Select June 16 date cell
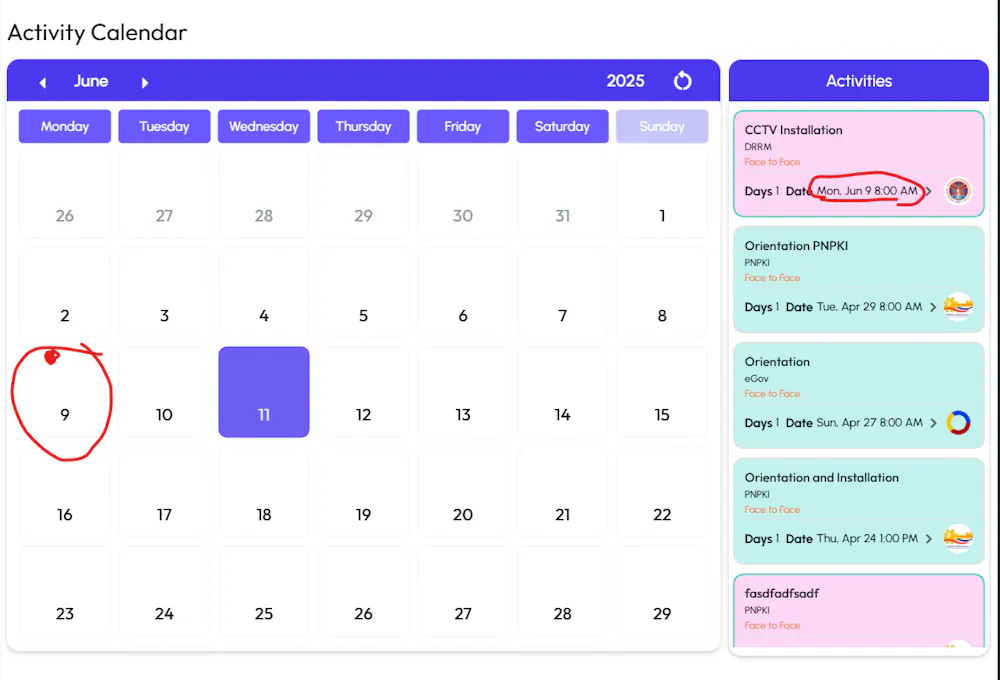This screenshot has width=1000, height=680. pyautogui.click(x=64, y=491)
